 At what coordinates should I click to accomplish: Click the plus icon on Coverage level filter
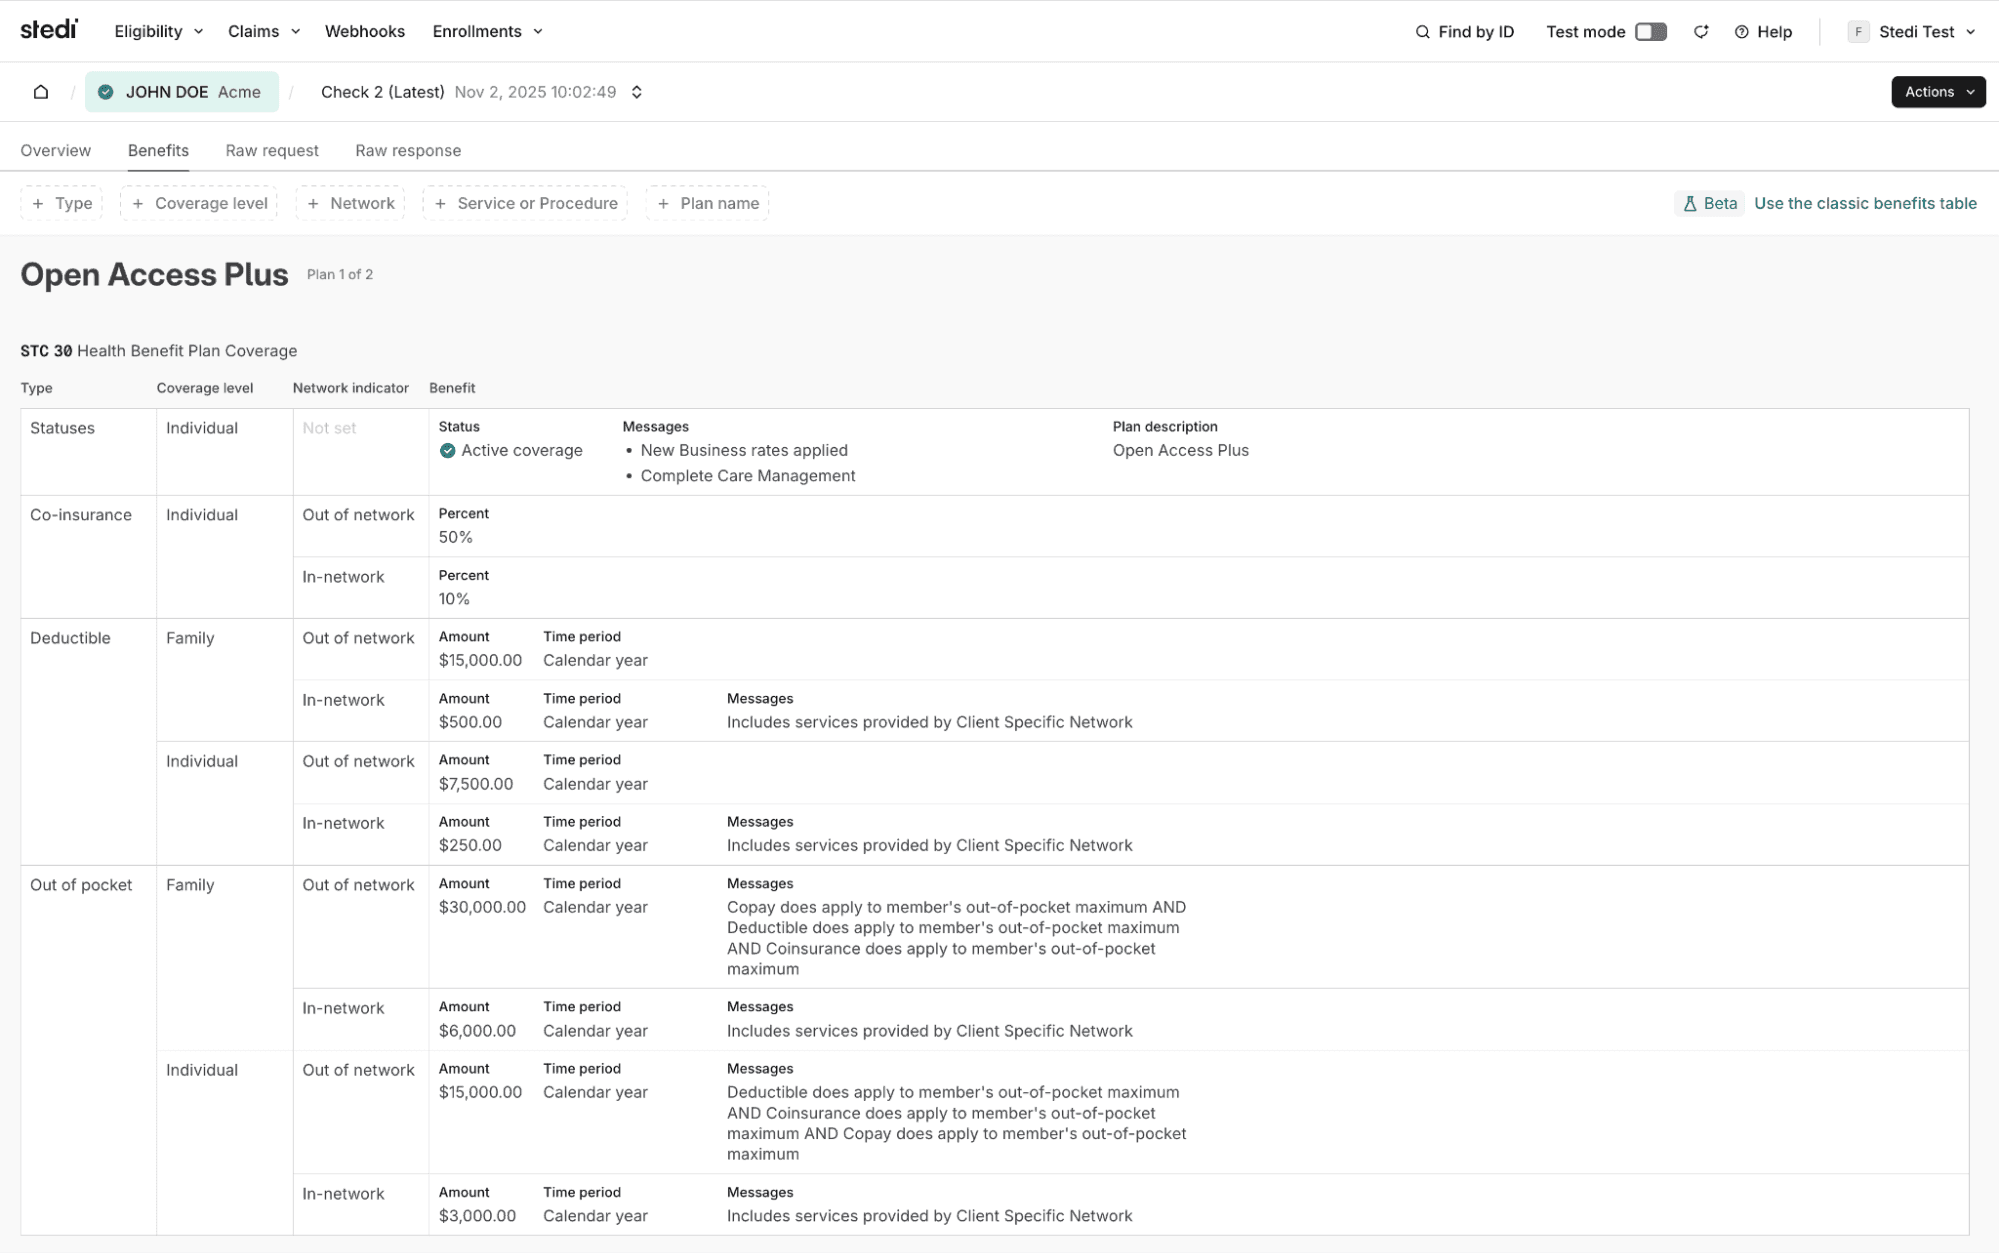(x=138, y=204)
